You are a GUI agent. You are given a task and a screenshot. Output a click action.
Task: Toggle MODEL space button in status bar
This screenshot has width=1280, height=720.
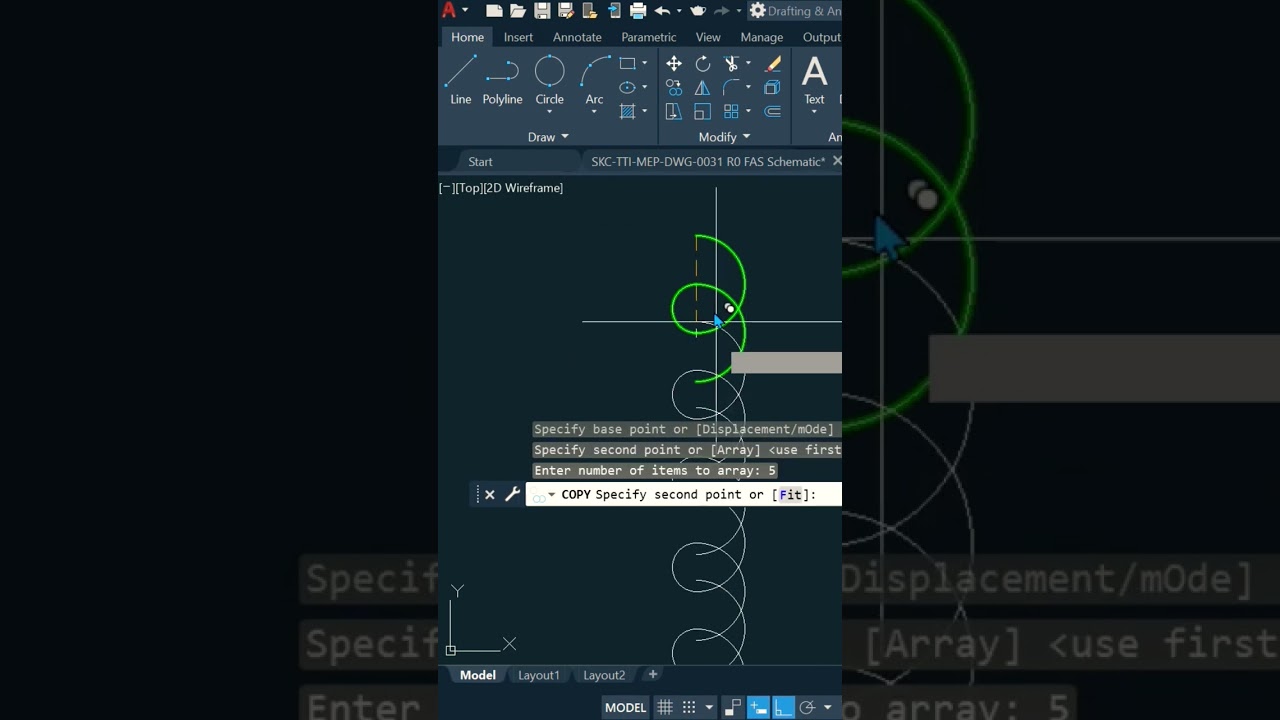click(x=625, y=707)
